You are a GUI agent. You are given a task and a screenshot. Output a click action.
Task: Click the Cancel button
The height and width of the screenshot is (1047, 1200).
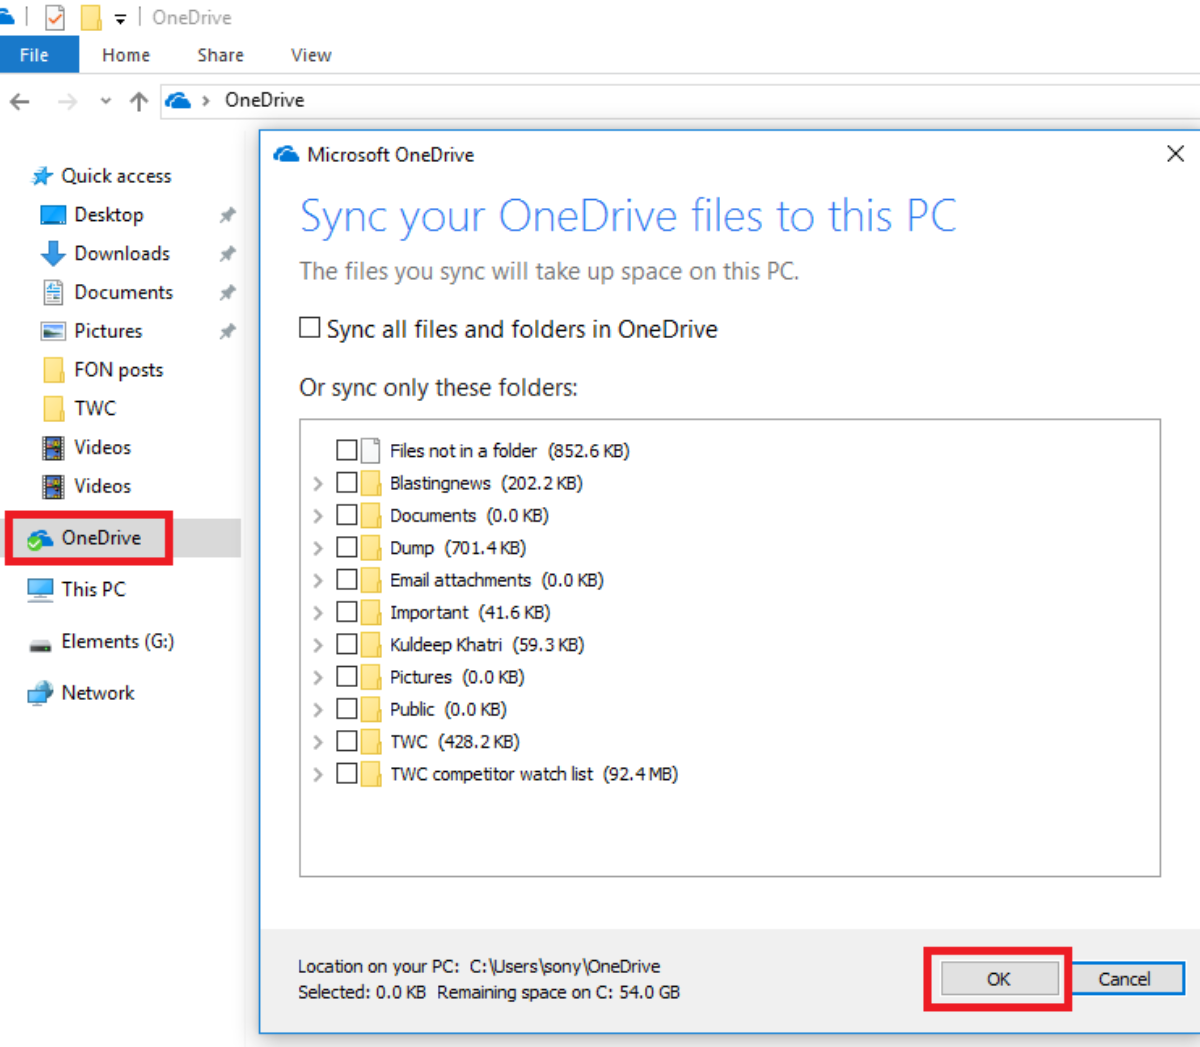tap(1124, 979)
